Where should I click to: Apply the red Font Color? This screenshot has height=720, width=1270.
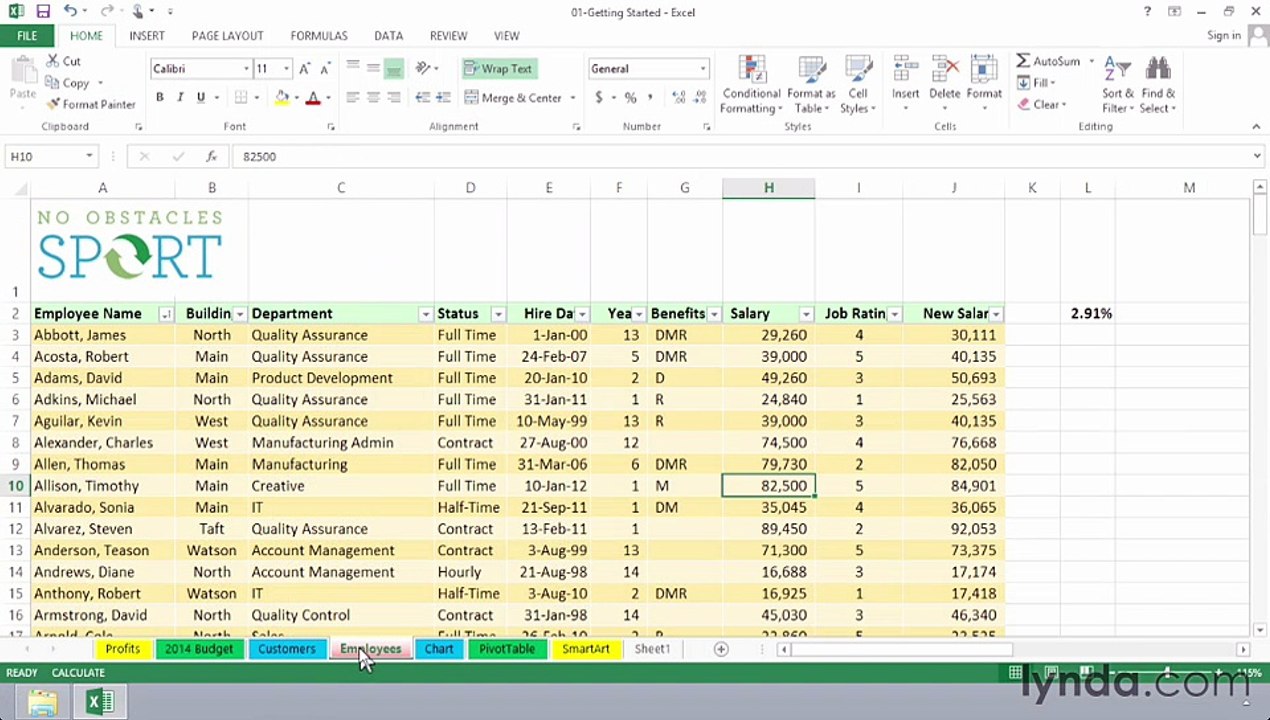(x=313, y=98)
